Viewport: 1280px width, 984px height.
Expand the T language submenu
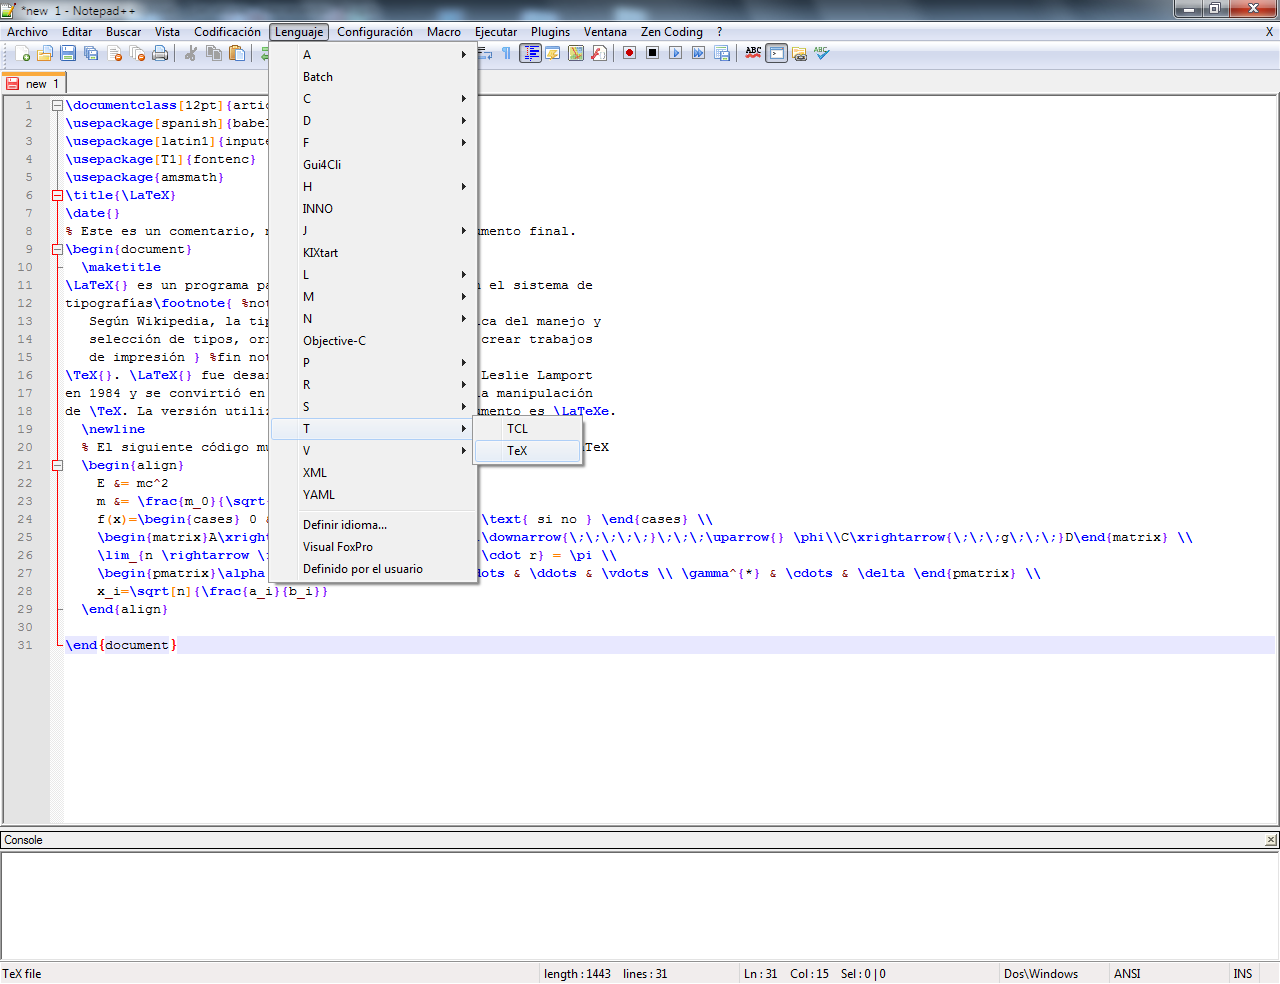click(371, 428)
